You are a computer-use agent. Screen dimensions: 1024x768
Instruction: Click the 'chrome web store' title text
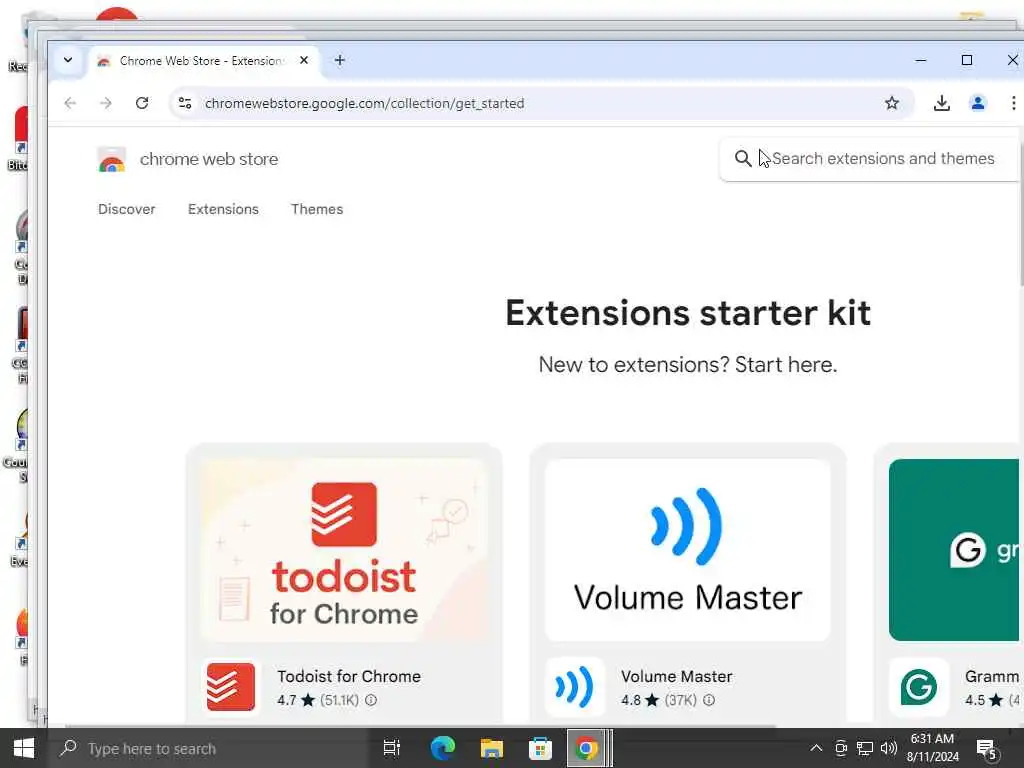(209, 159)
